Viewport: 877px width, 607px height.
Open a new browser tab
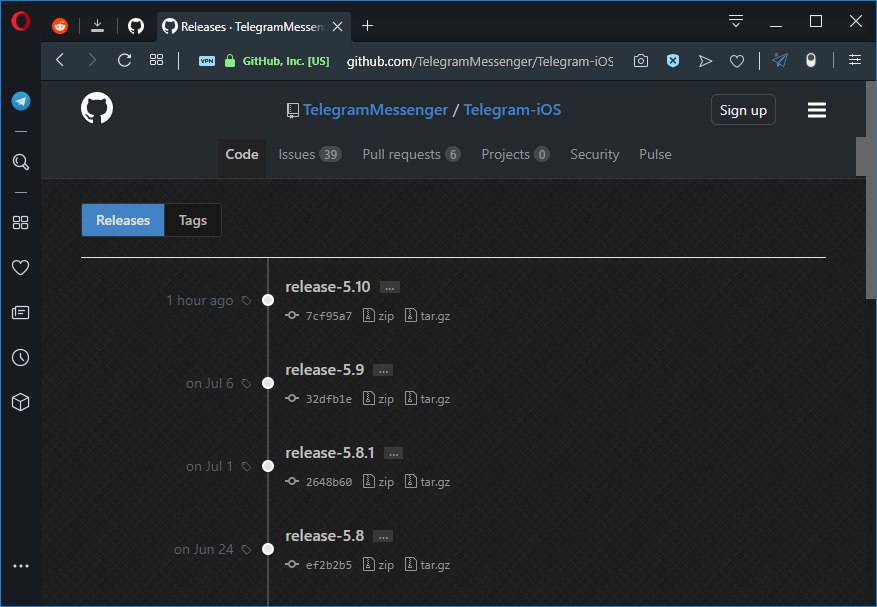[367, 26]
